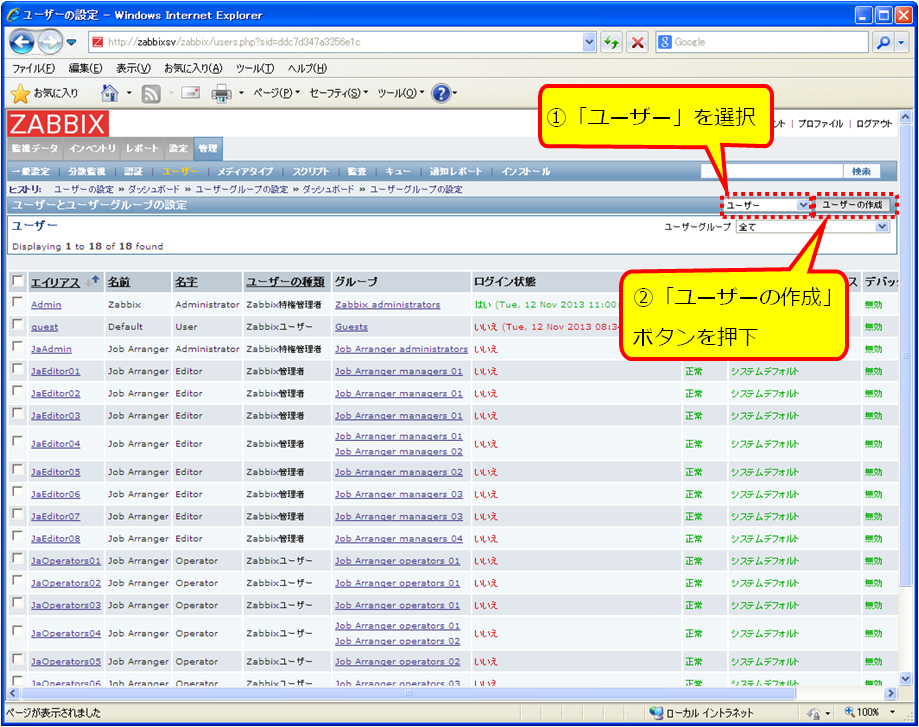The height and width of the screenshot is (727, 919).
Task: Open the search provider dropdown arrow
Action: click(901, 42)
